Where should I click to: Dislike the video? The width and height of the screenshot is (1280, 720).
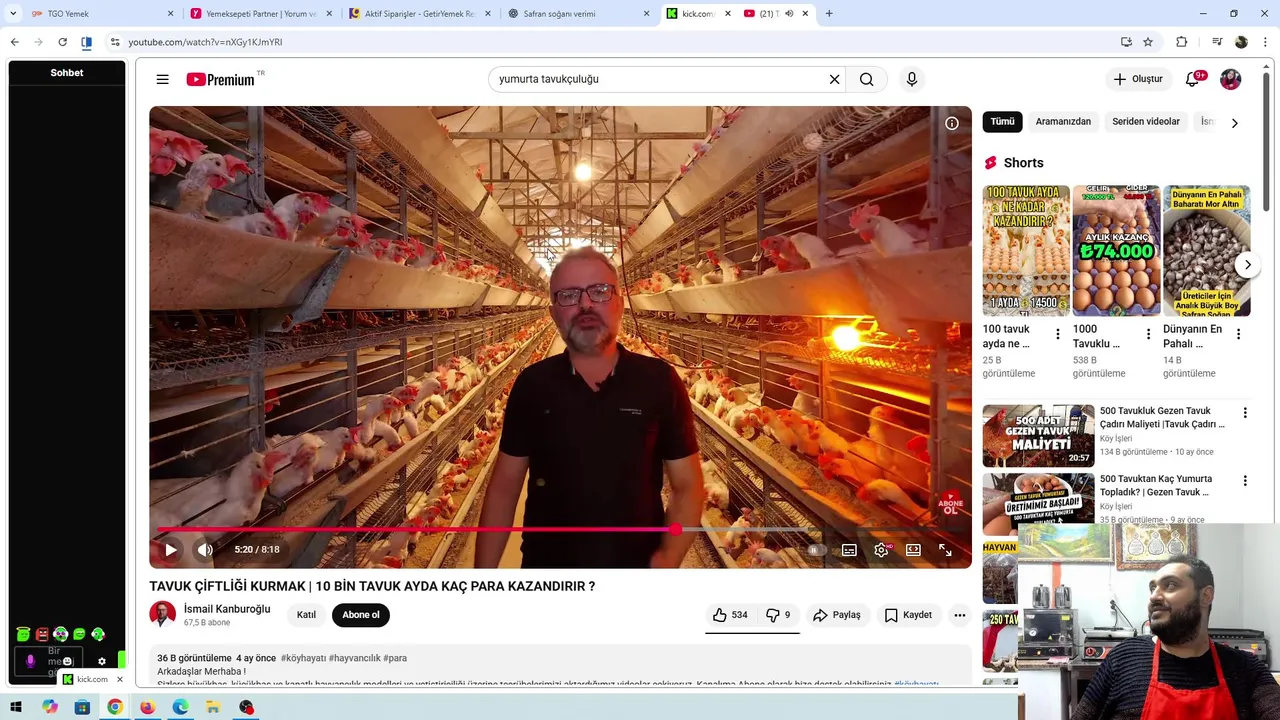[778, 615]
